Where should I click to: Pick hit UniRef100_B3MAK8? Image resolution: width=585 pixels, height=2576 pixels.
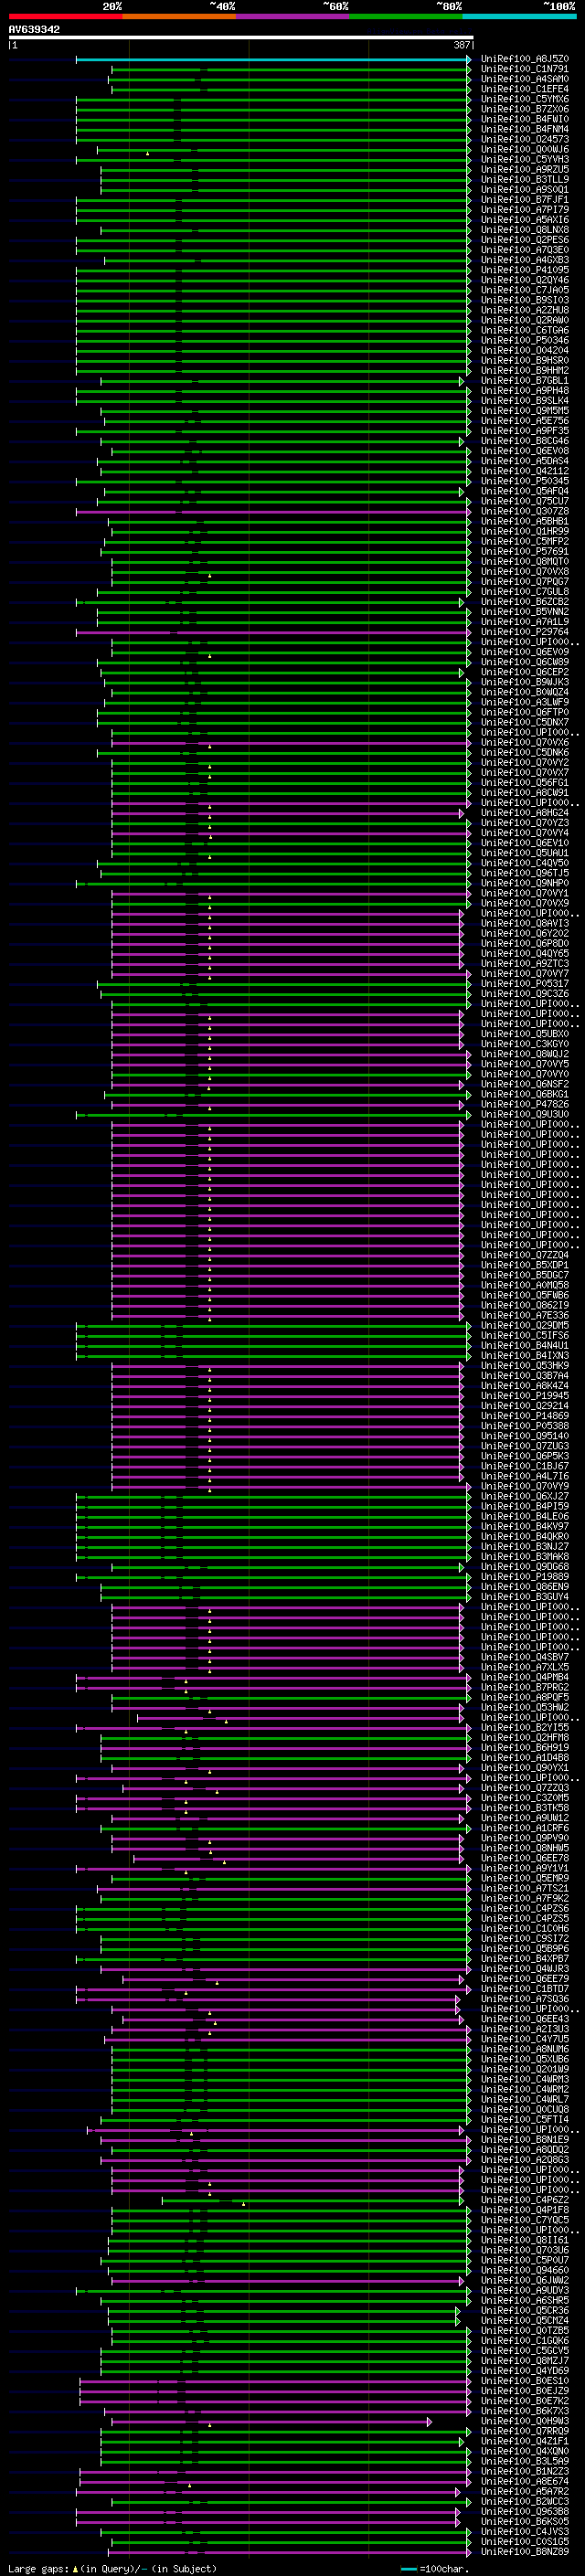pyautogui.click(x=525, y=1556)
